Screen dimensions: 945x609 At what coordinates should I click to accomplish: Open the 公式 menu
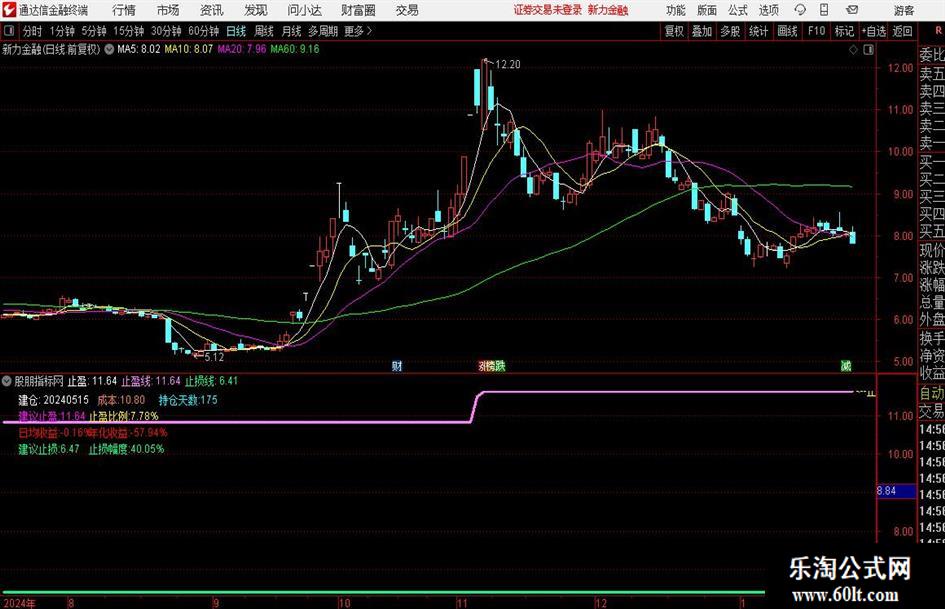coord(738,10)
